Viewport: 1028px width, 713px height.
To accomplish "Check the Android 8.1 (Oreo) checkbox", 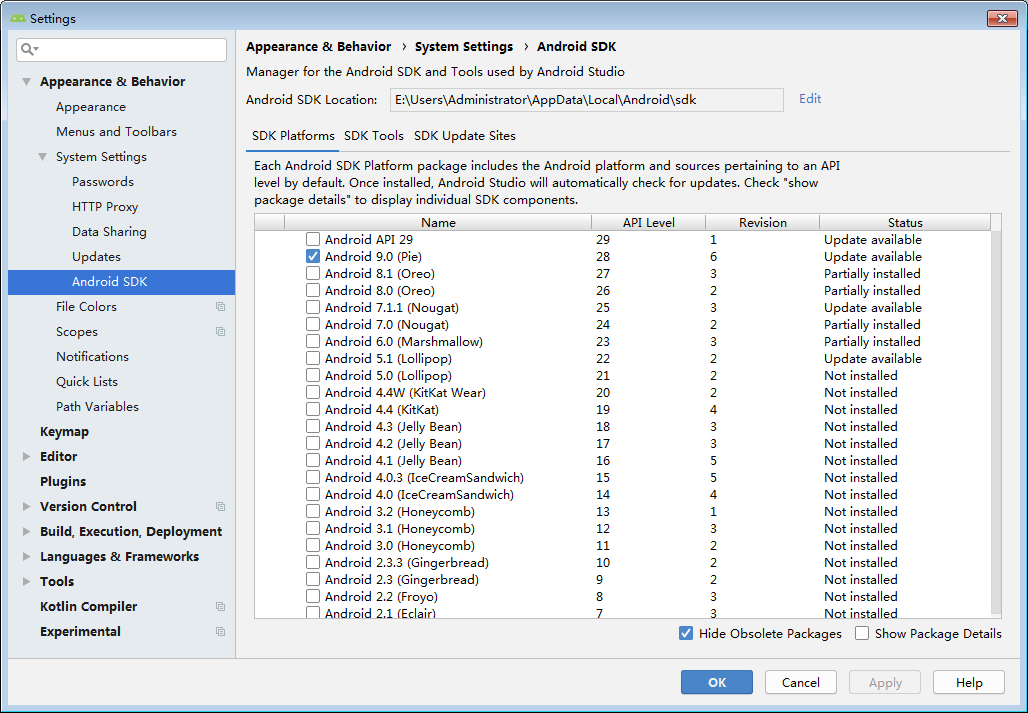I will click(313, 273).
